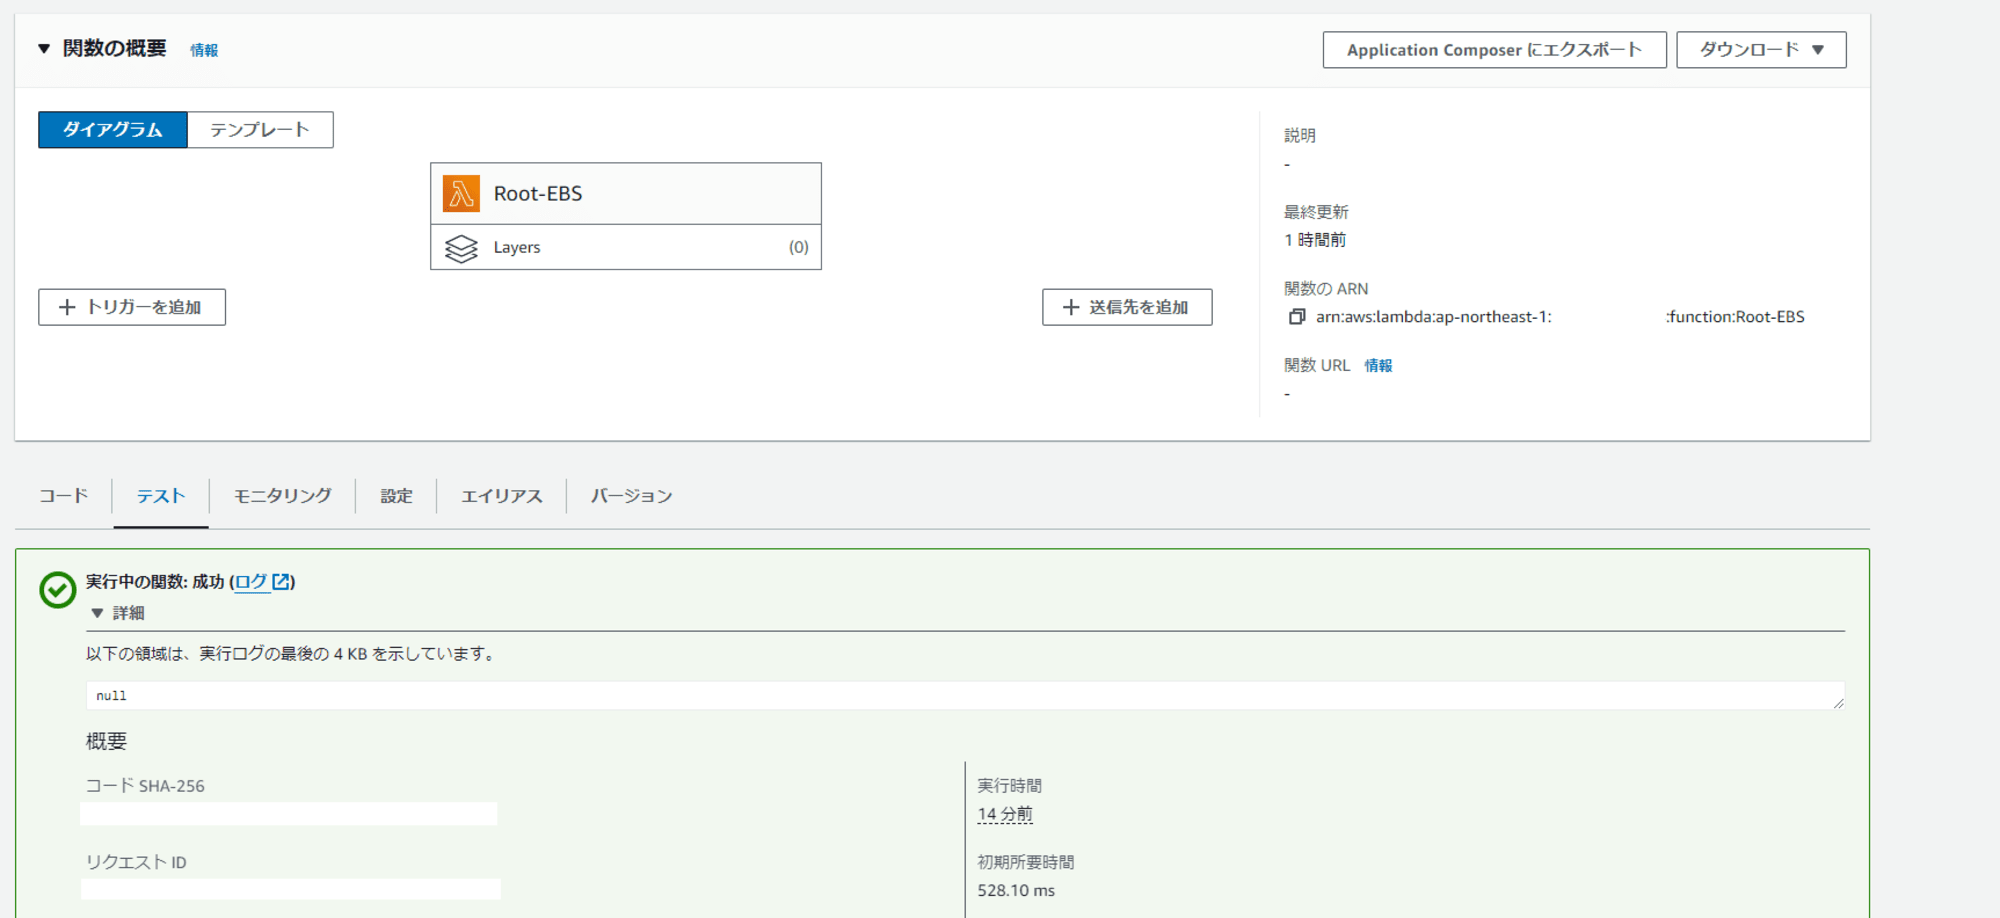Open the 設定 tab

396,496
